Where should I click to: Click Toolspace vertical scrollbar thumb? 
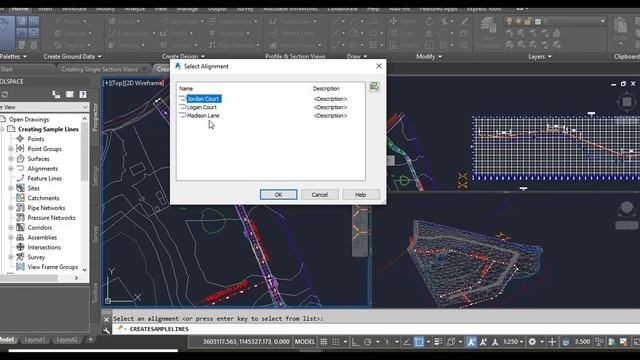[x=84, y=151]
